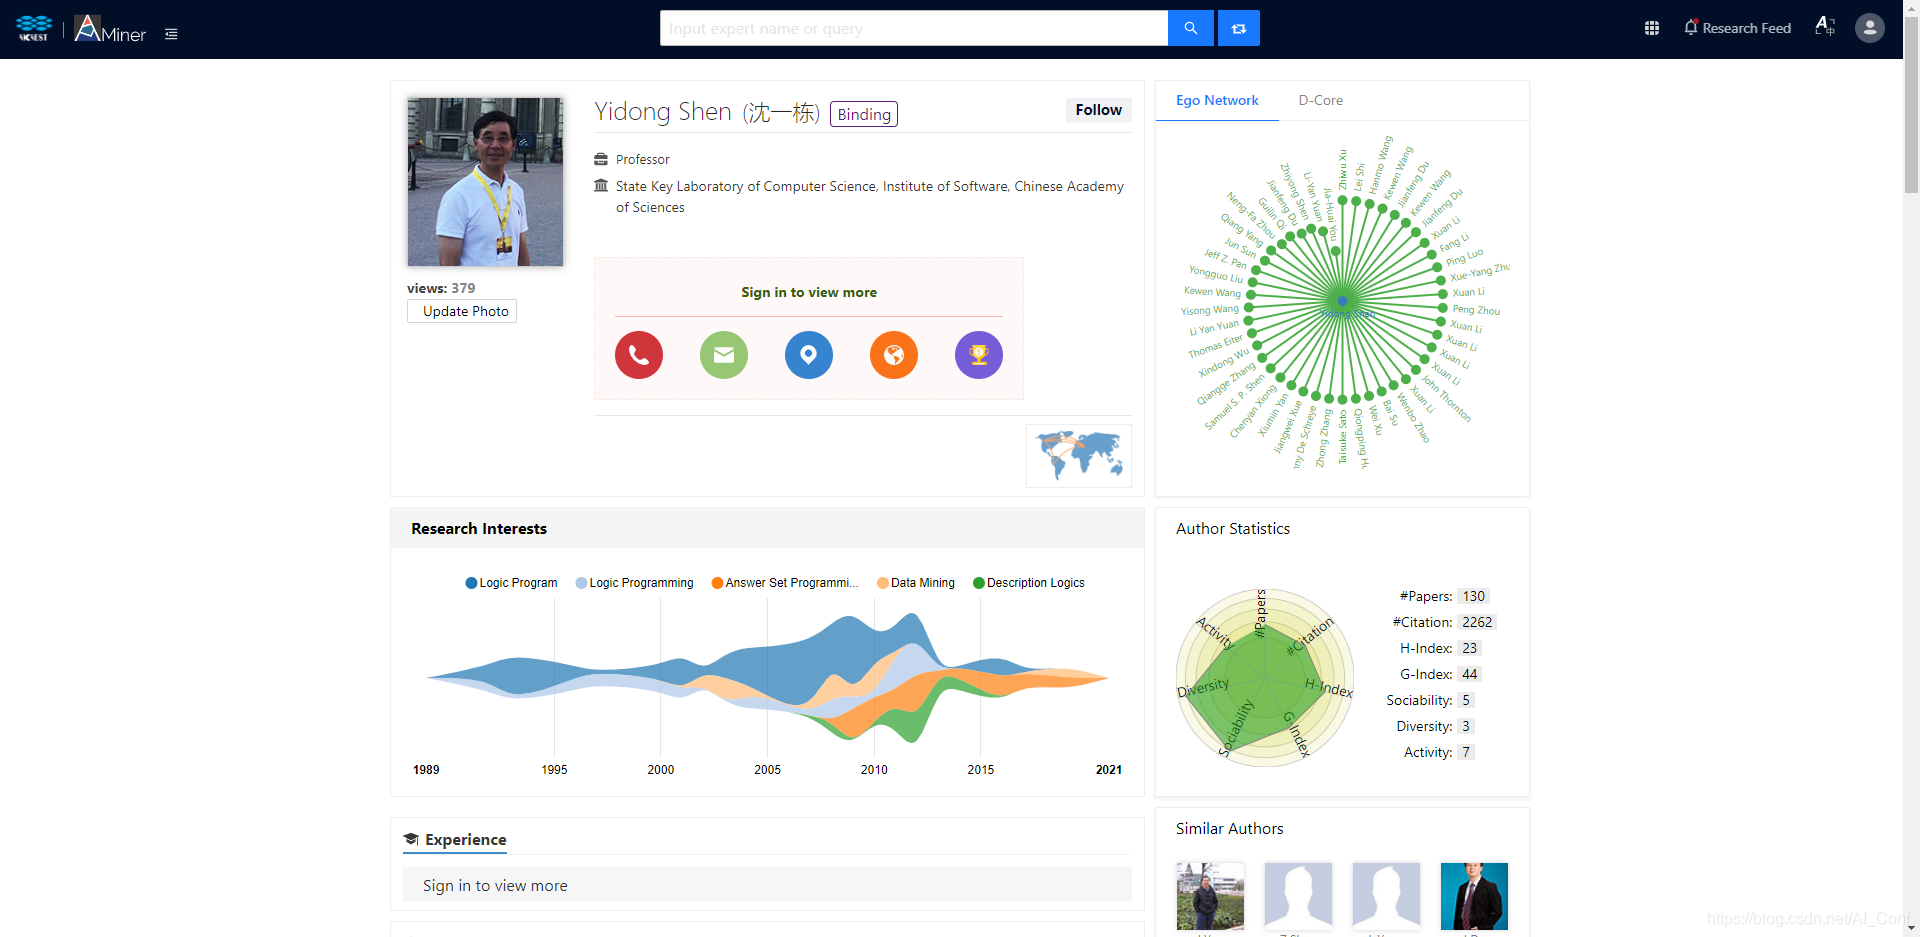1920x937 pixels.
Task: Open the Research Feed link
Action: pyautogui.click(x=1746, y=28)
